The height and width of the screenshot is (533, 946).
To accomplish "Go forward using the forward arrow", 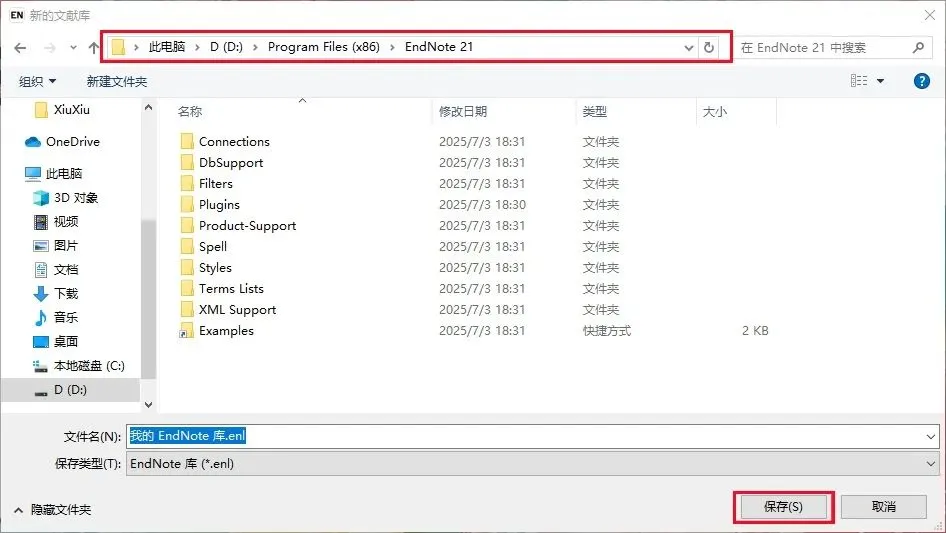I will point(49,48).
